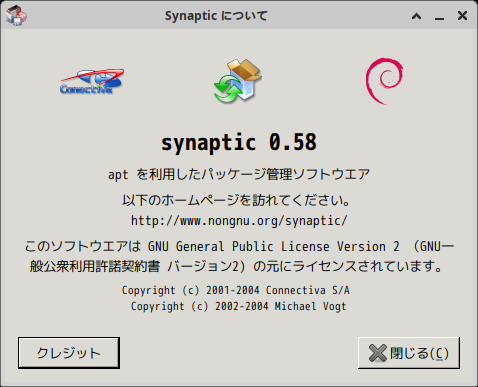Click the Synaptic window menu icon

pos(16,16)
